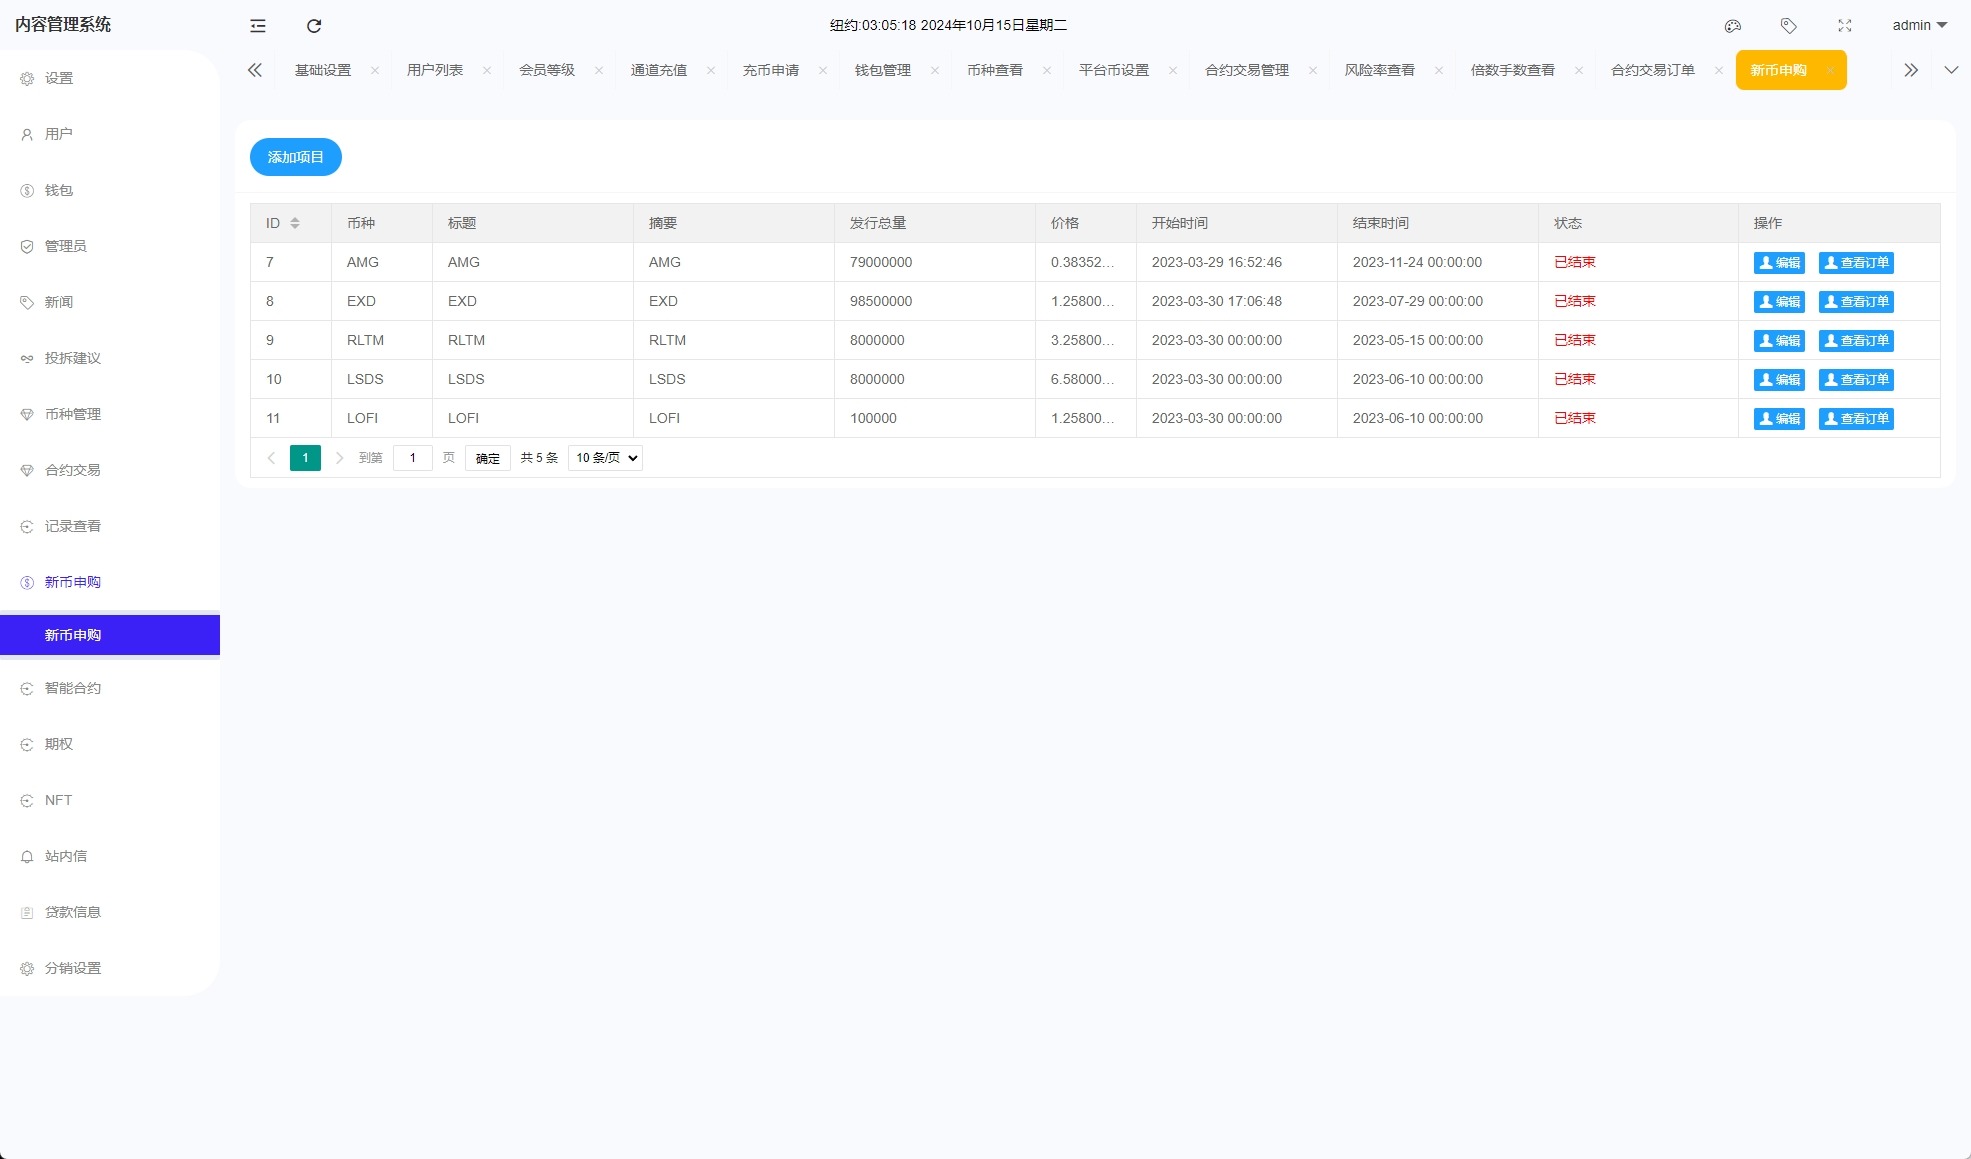Image resolution: width=1971 pixels, height=1159 pixels.
Task: Open the theme palette icon
Action: pos(1733,26)
